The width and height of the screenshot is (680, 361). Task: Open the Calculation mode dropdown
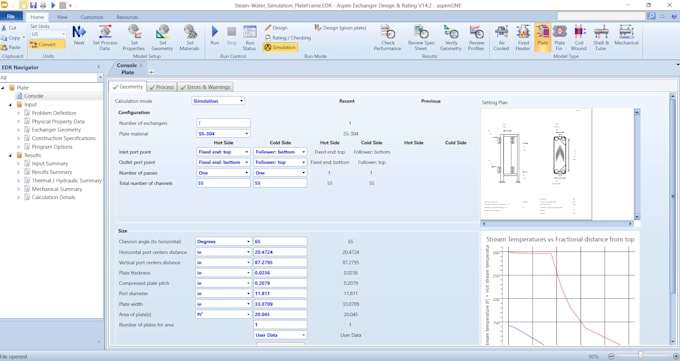(218, 101)
